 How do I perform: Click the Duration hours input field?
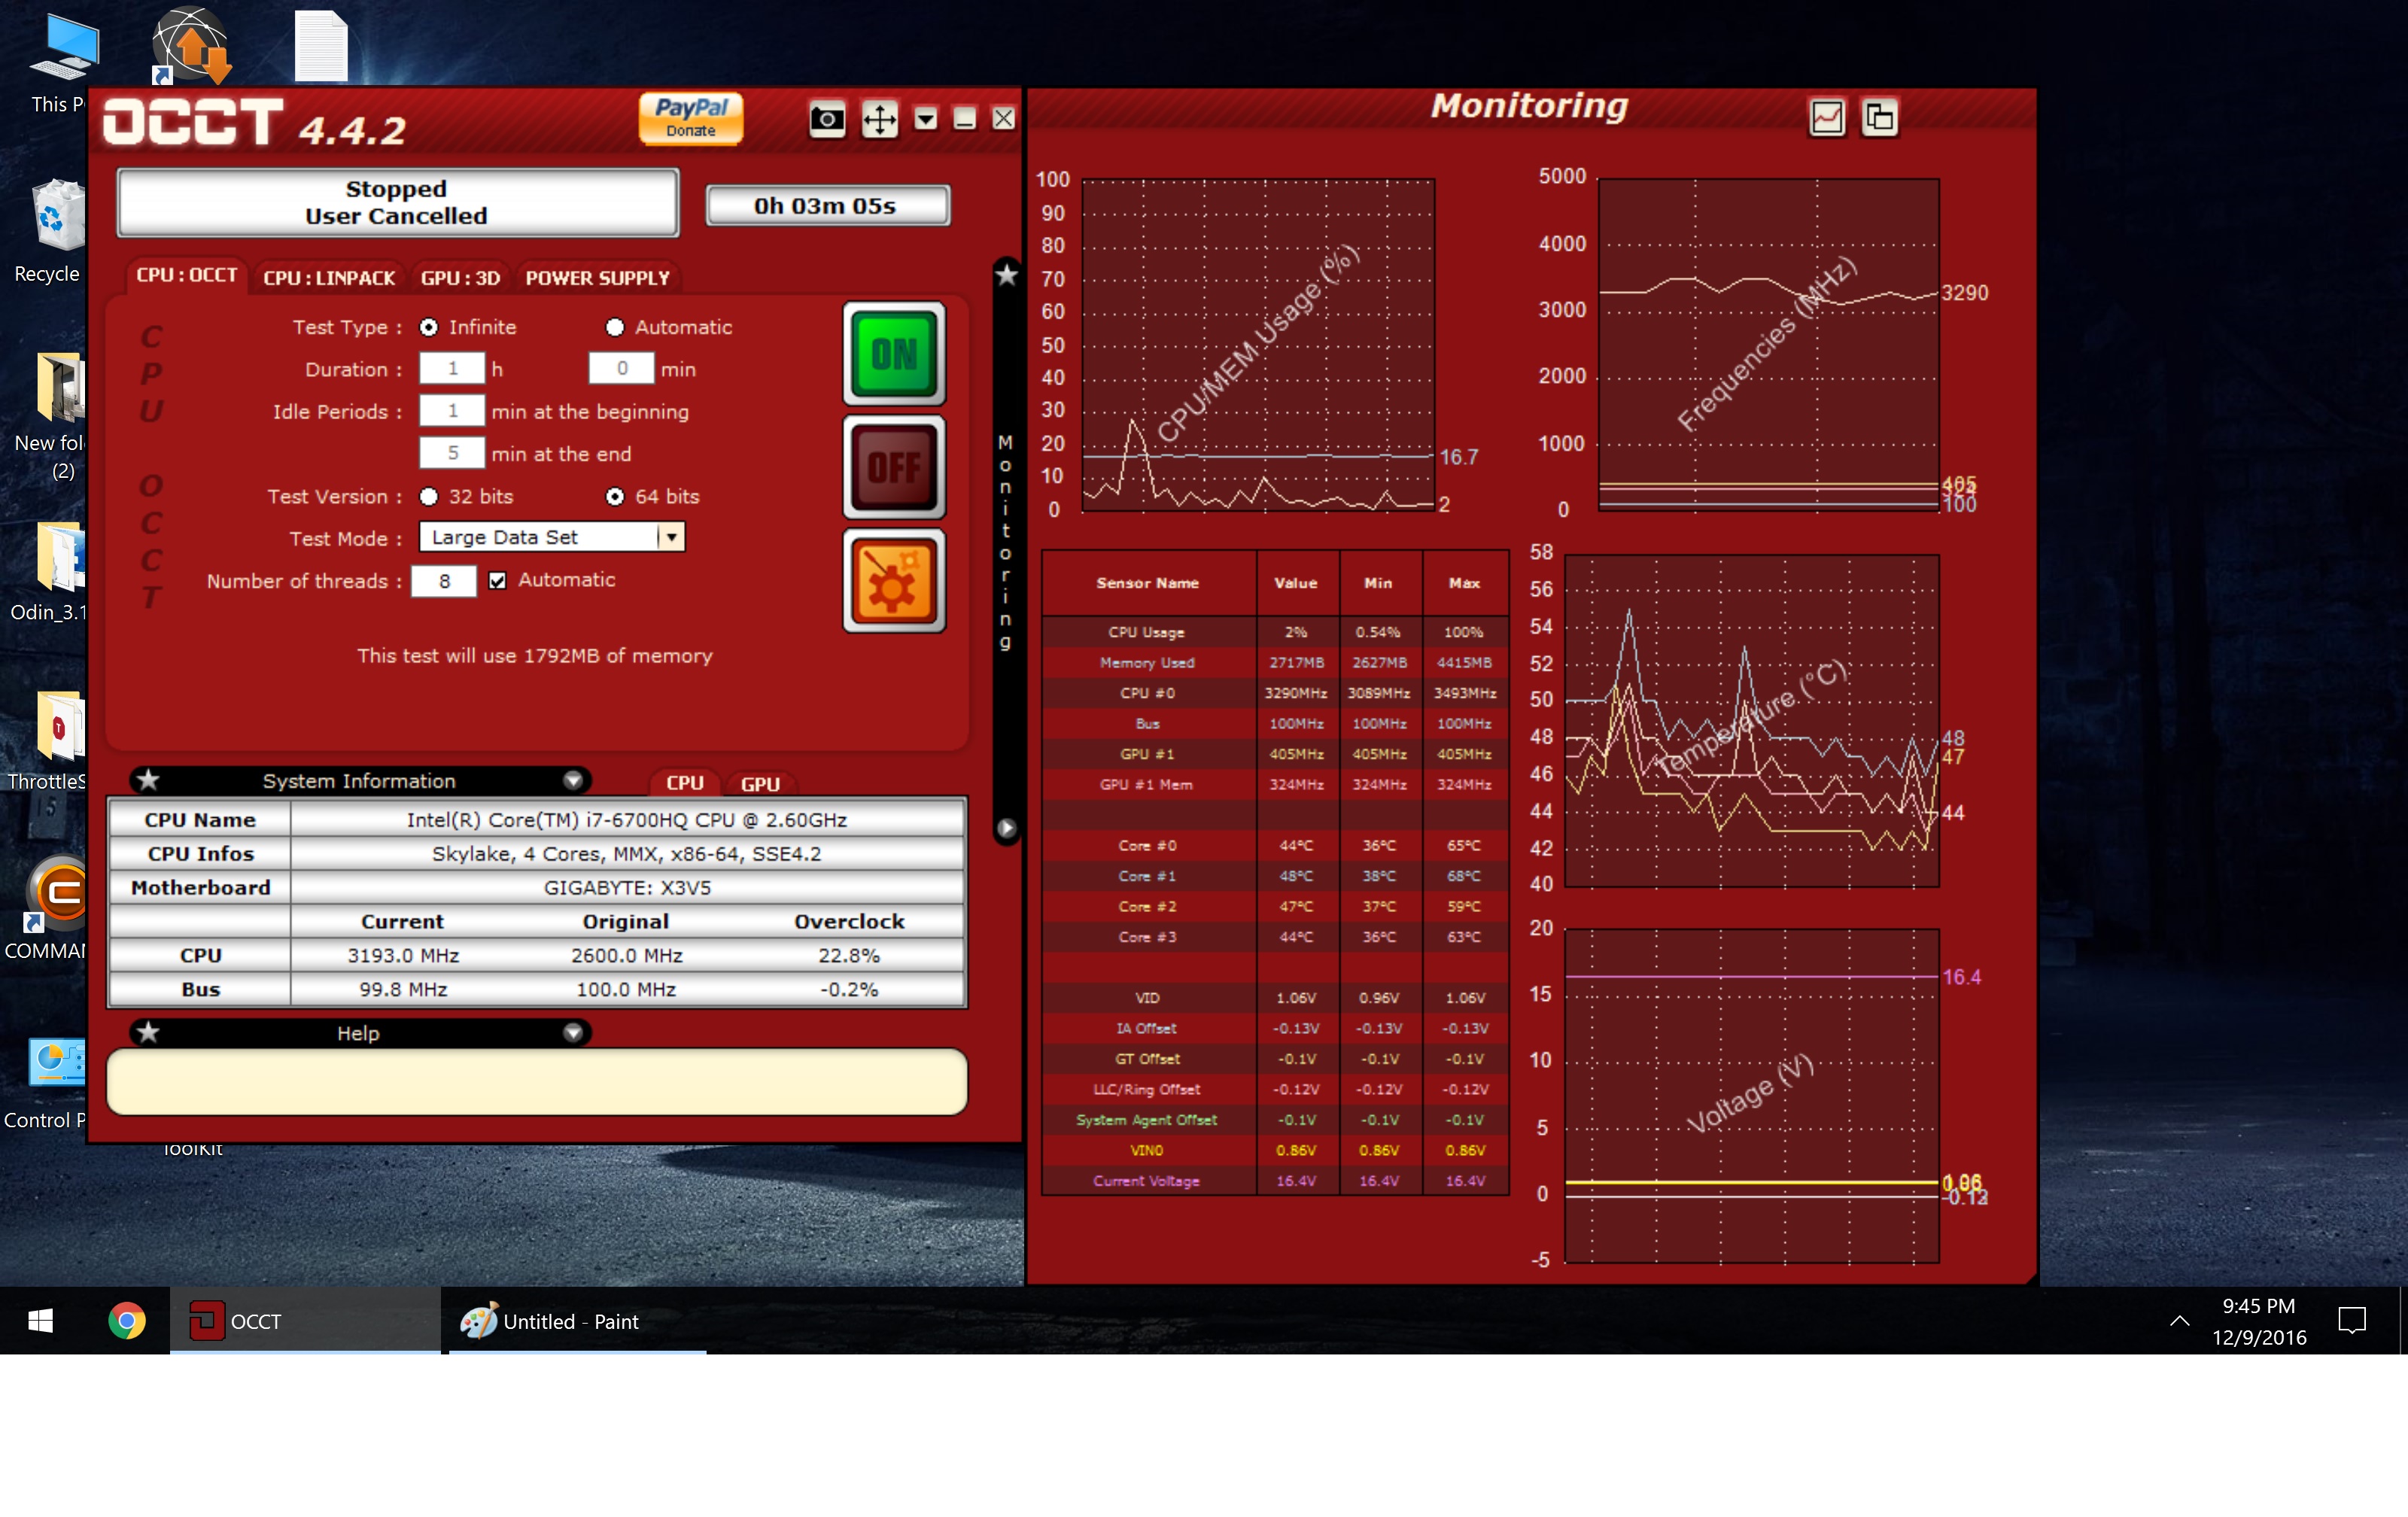(452, 369)
